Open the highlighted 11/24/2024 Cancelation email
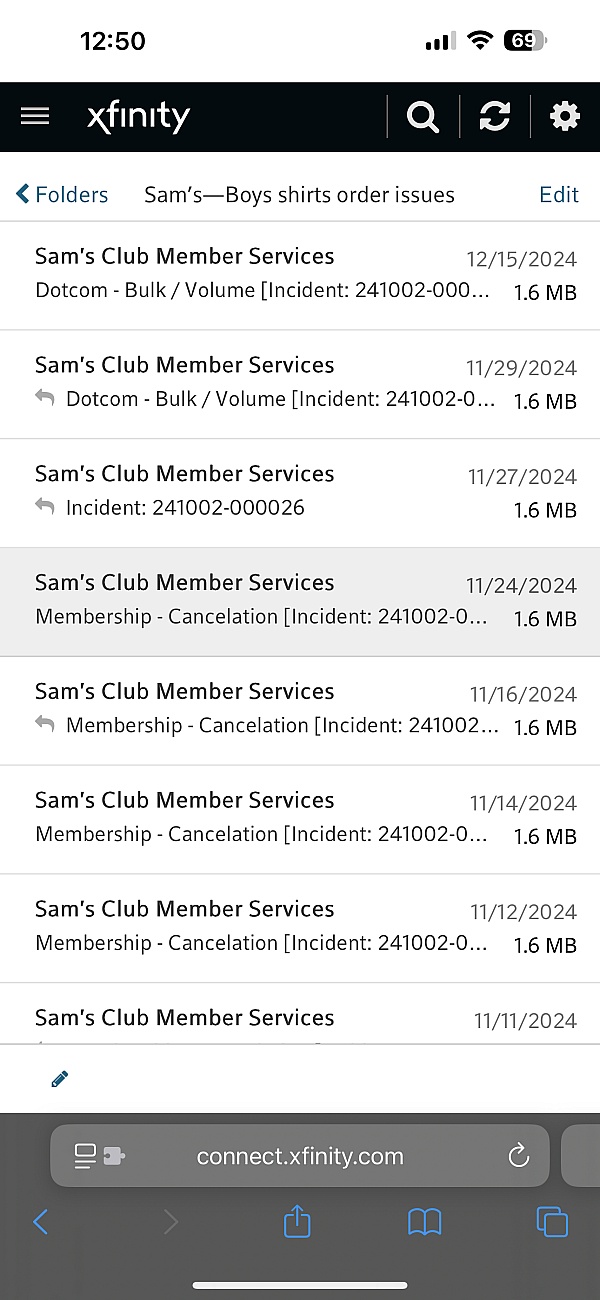This screenshot has height=1300, width=600. [x=300, y=601]
